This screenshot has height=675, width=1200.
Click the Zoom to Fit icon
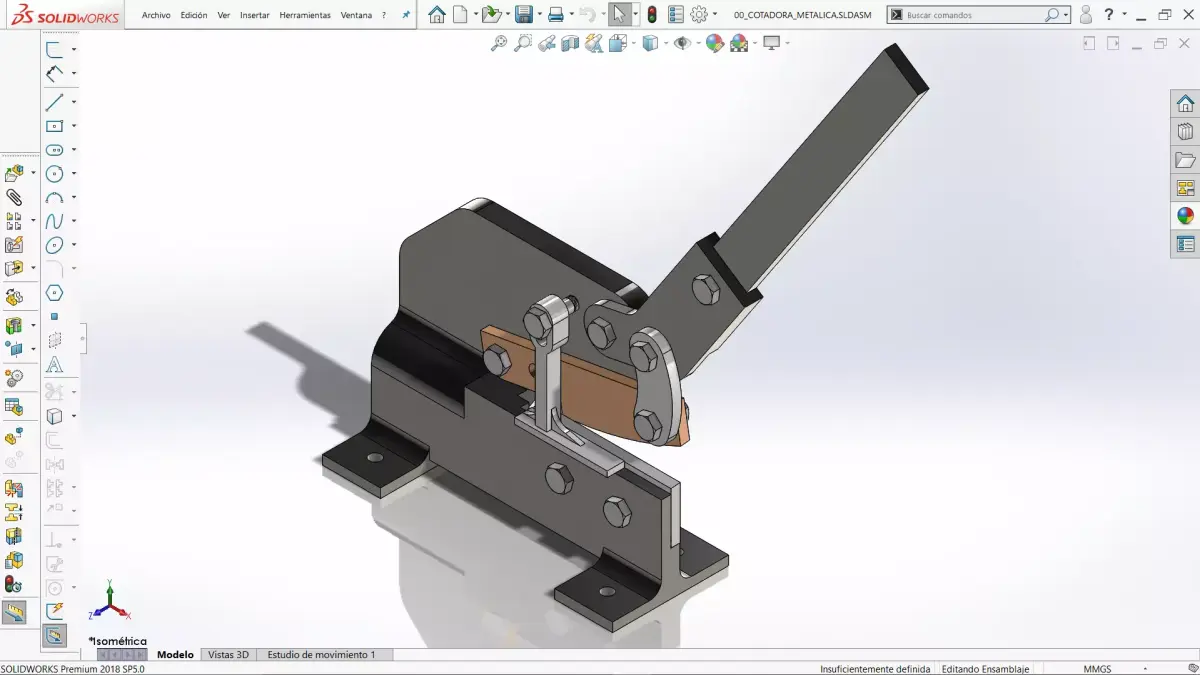click(x=499, y=43)
